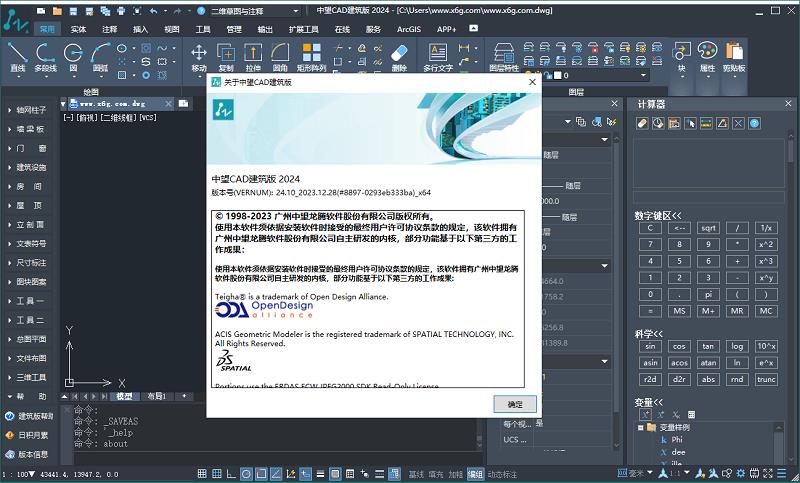This screenshot has height=483, width=800.
Task: Toggle 基线 in the status bar
Action: pyautogui.click(x=416, y=474)
